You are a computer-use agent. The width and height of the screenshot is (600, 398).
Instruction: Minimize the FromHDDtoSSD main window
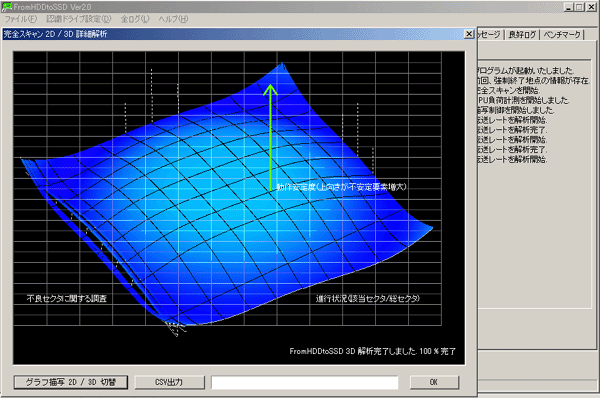pyautogui.click(x=569, y=7)
